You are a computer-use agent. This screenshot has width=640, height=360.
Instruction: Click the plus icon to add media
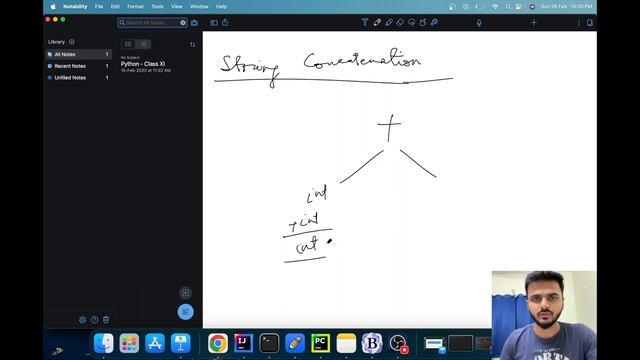[533, 23]
